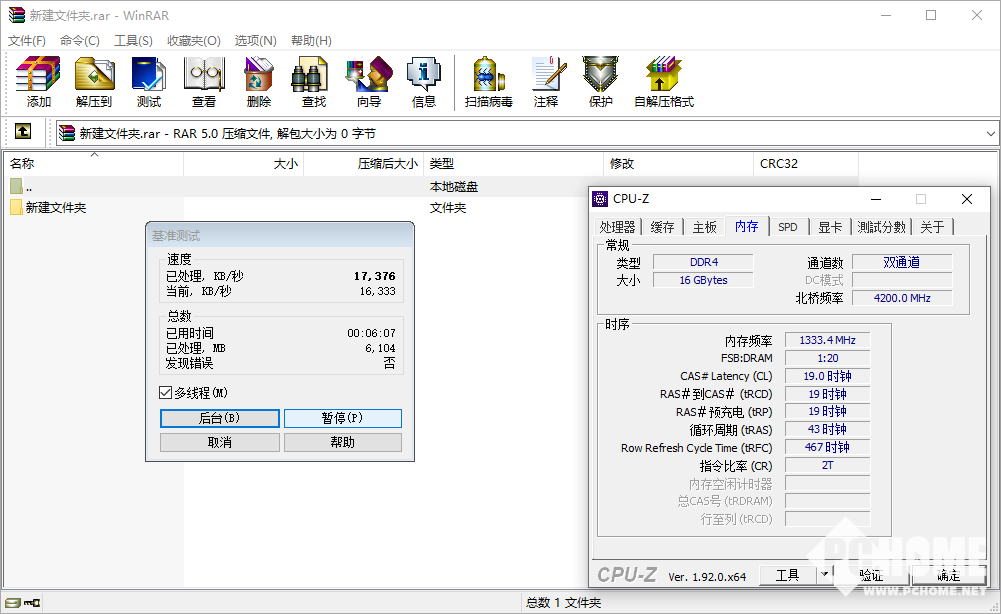Click the 添加 (Add) toolbar icon
Screen dimensions: 1001x614
click(x=39, y=82)
